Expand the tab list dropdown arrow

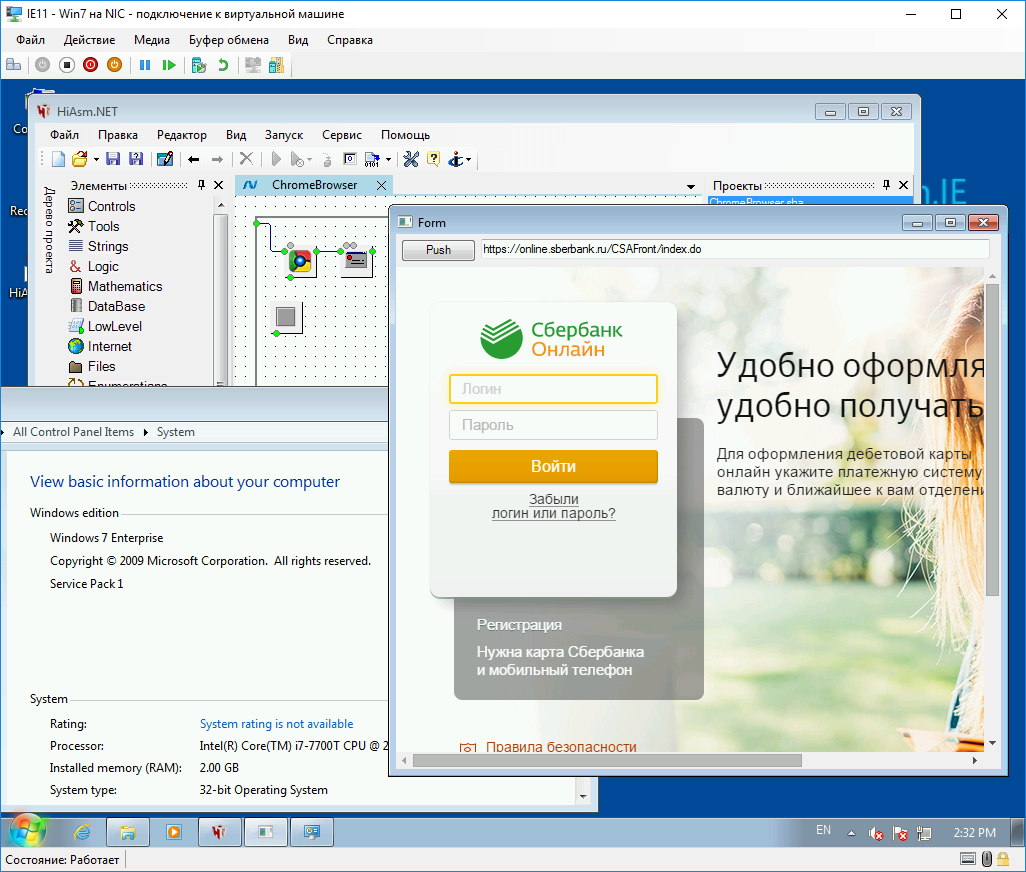coord(690,187)
